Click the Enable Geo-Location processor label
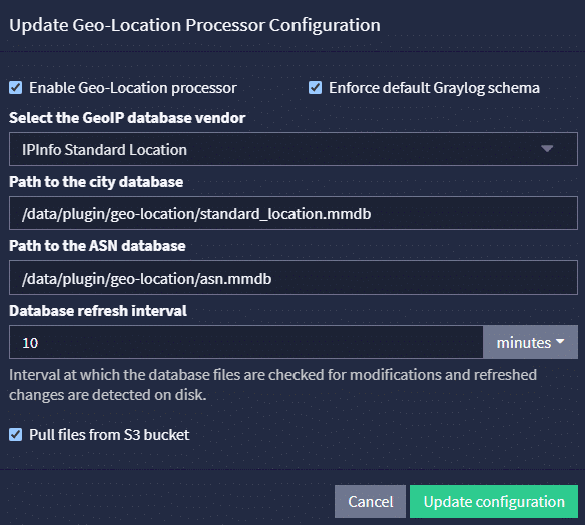This screenshot has width=585, height=525. [133, 88]
